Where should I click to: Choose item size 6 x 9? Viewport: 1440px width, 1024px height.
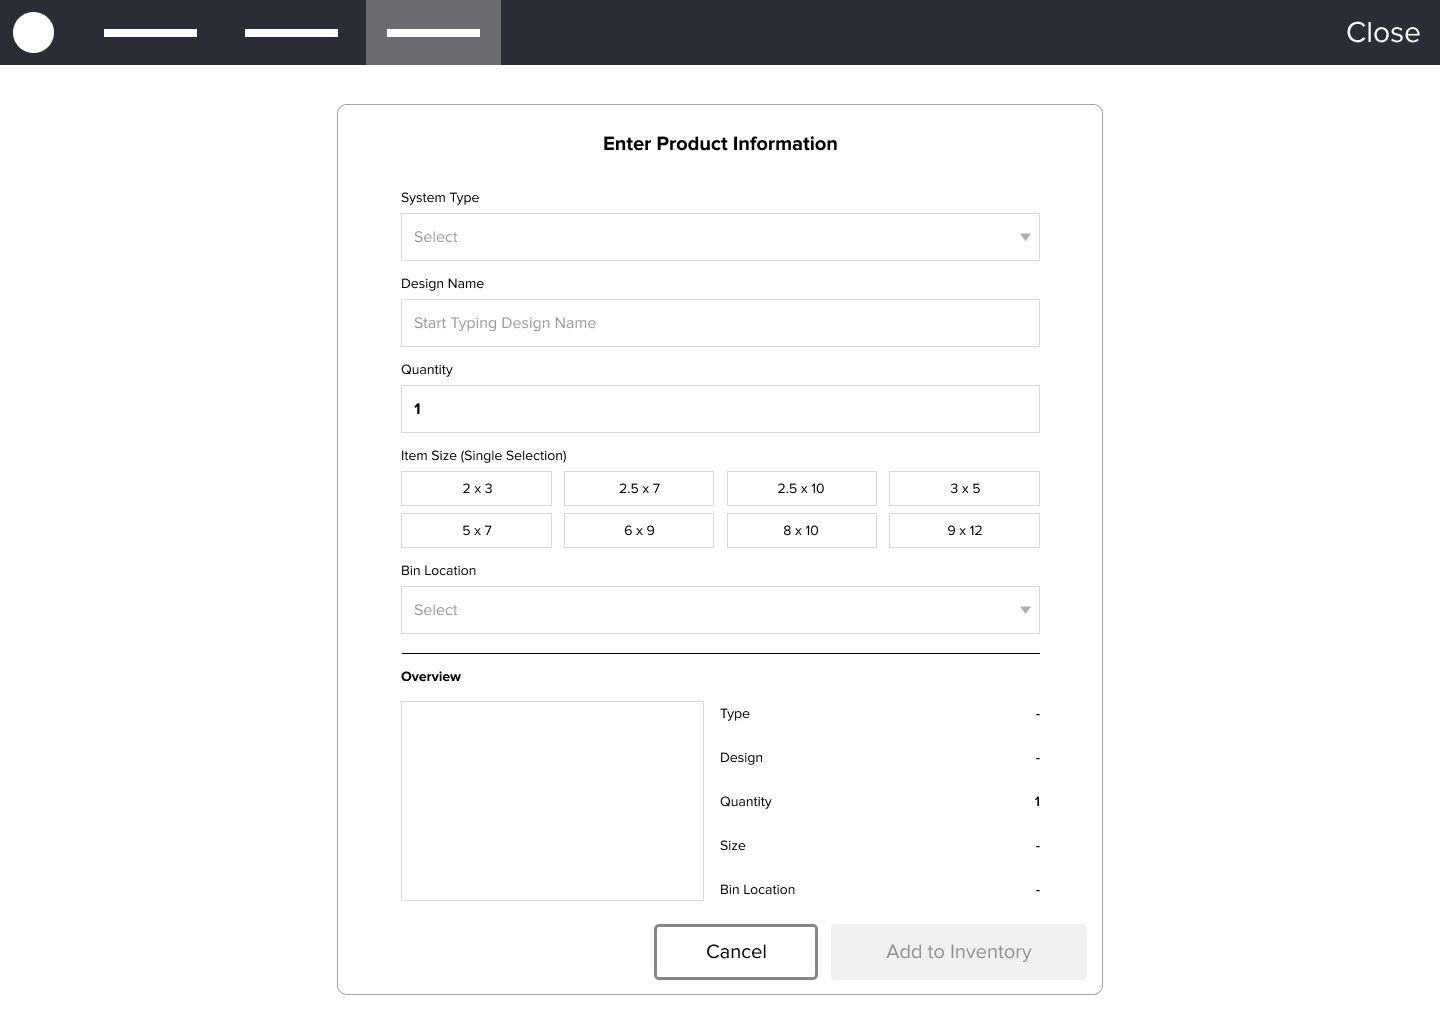click(639, 530)
